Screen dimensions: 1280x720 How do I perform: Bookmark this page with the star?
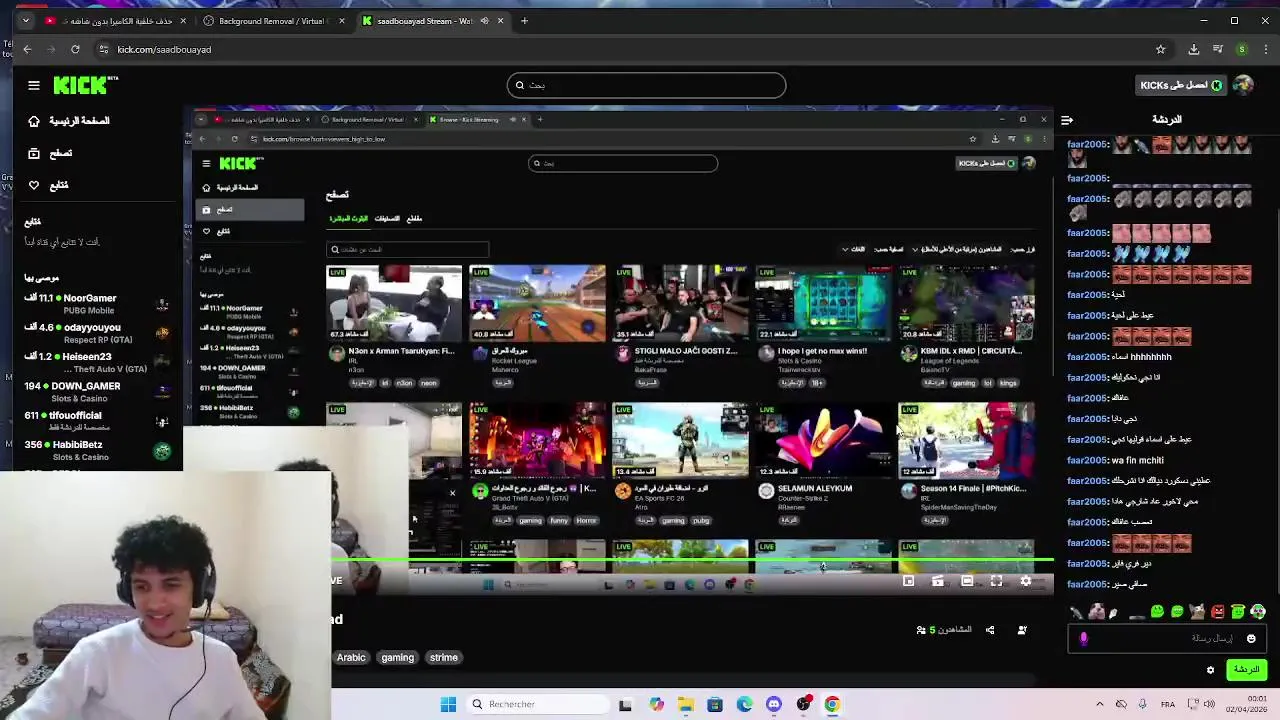tap(1160, 49)
